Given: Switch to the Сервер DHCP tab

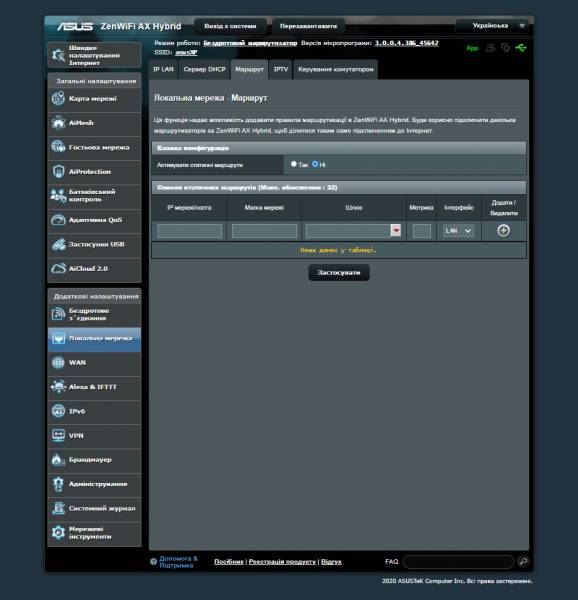Looking at the screenshot, I should (204, 69).
